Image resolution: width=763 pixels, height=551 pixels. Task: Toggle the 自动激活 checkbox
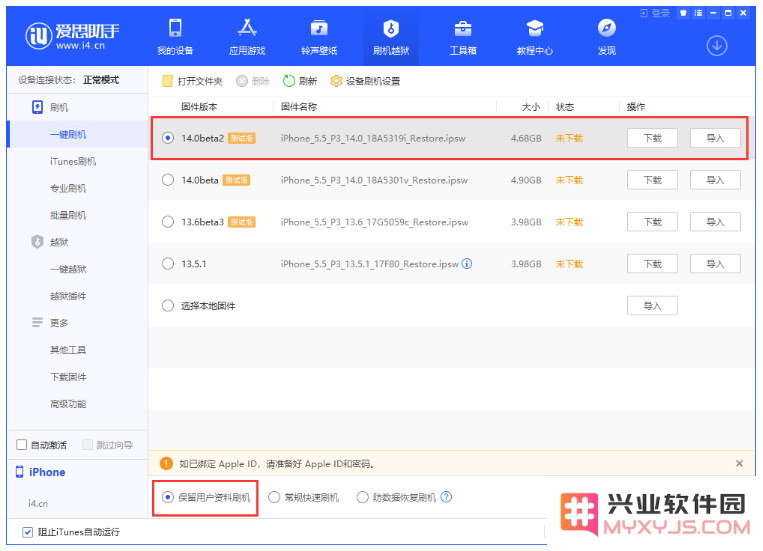[x=21, y=444]
